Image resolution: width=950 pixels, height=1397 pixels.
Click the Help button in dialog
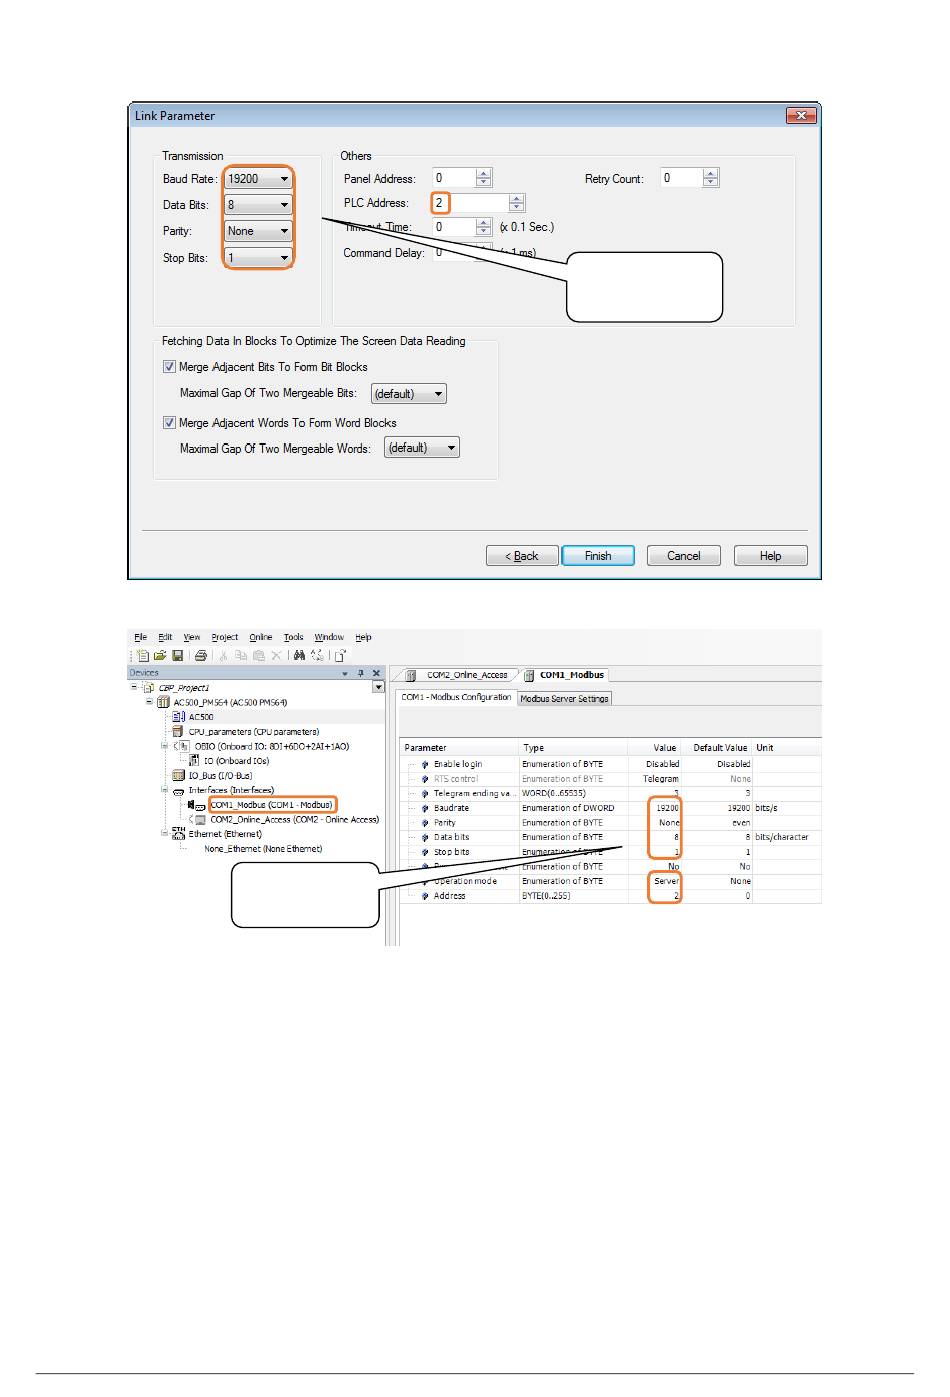[x=770, y=556]
